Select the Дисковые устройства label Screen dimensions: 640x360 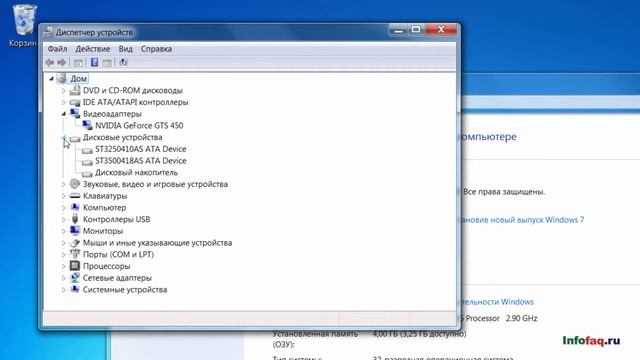pos(122,138)
